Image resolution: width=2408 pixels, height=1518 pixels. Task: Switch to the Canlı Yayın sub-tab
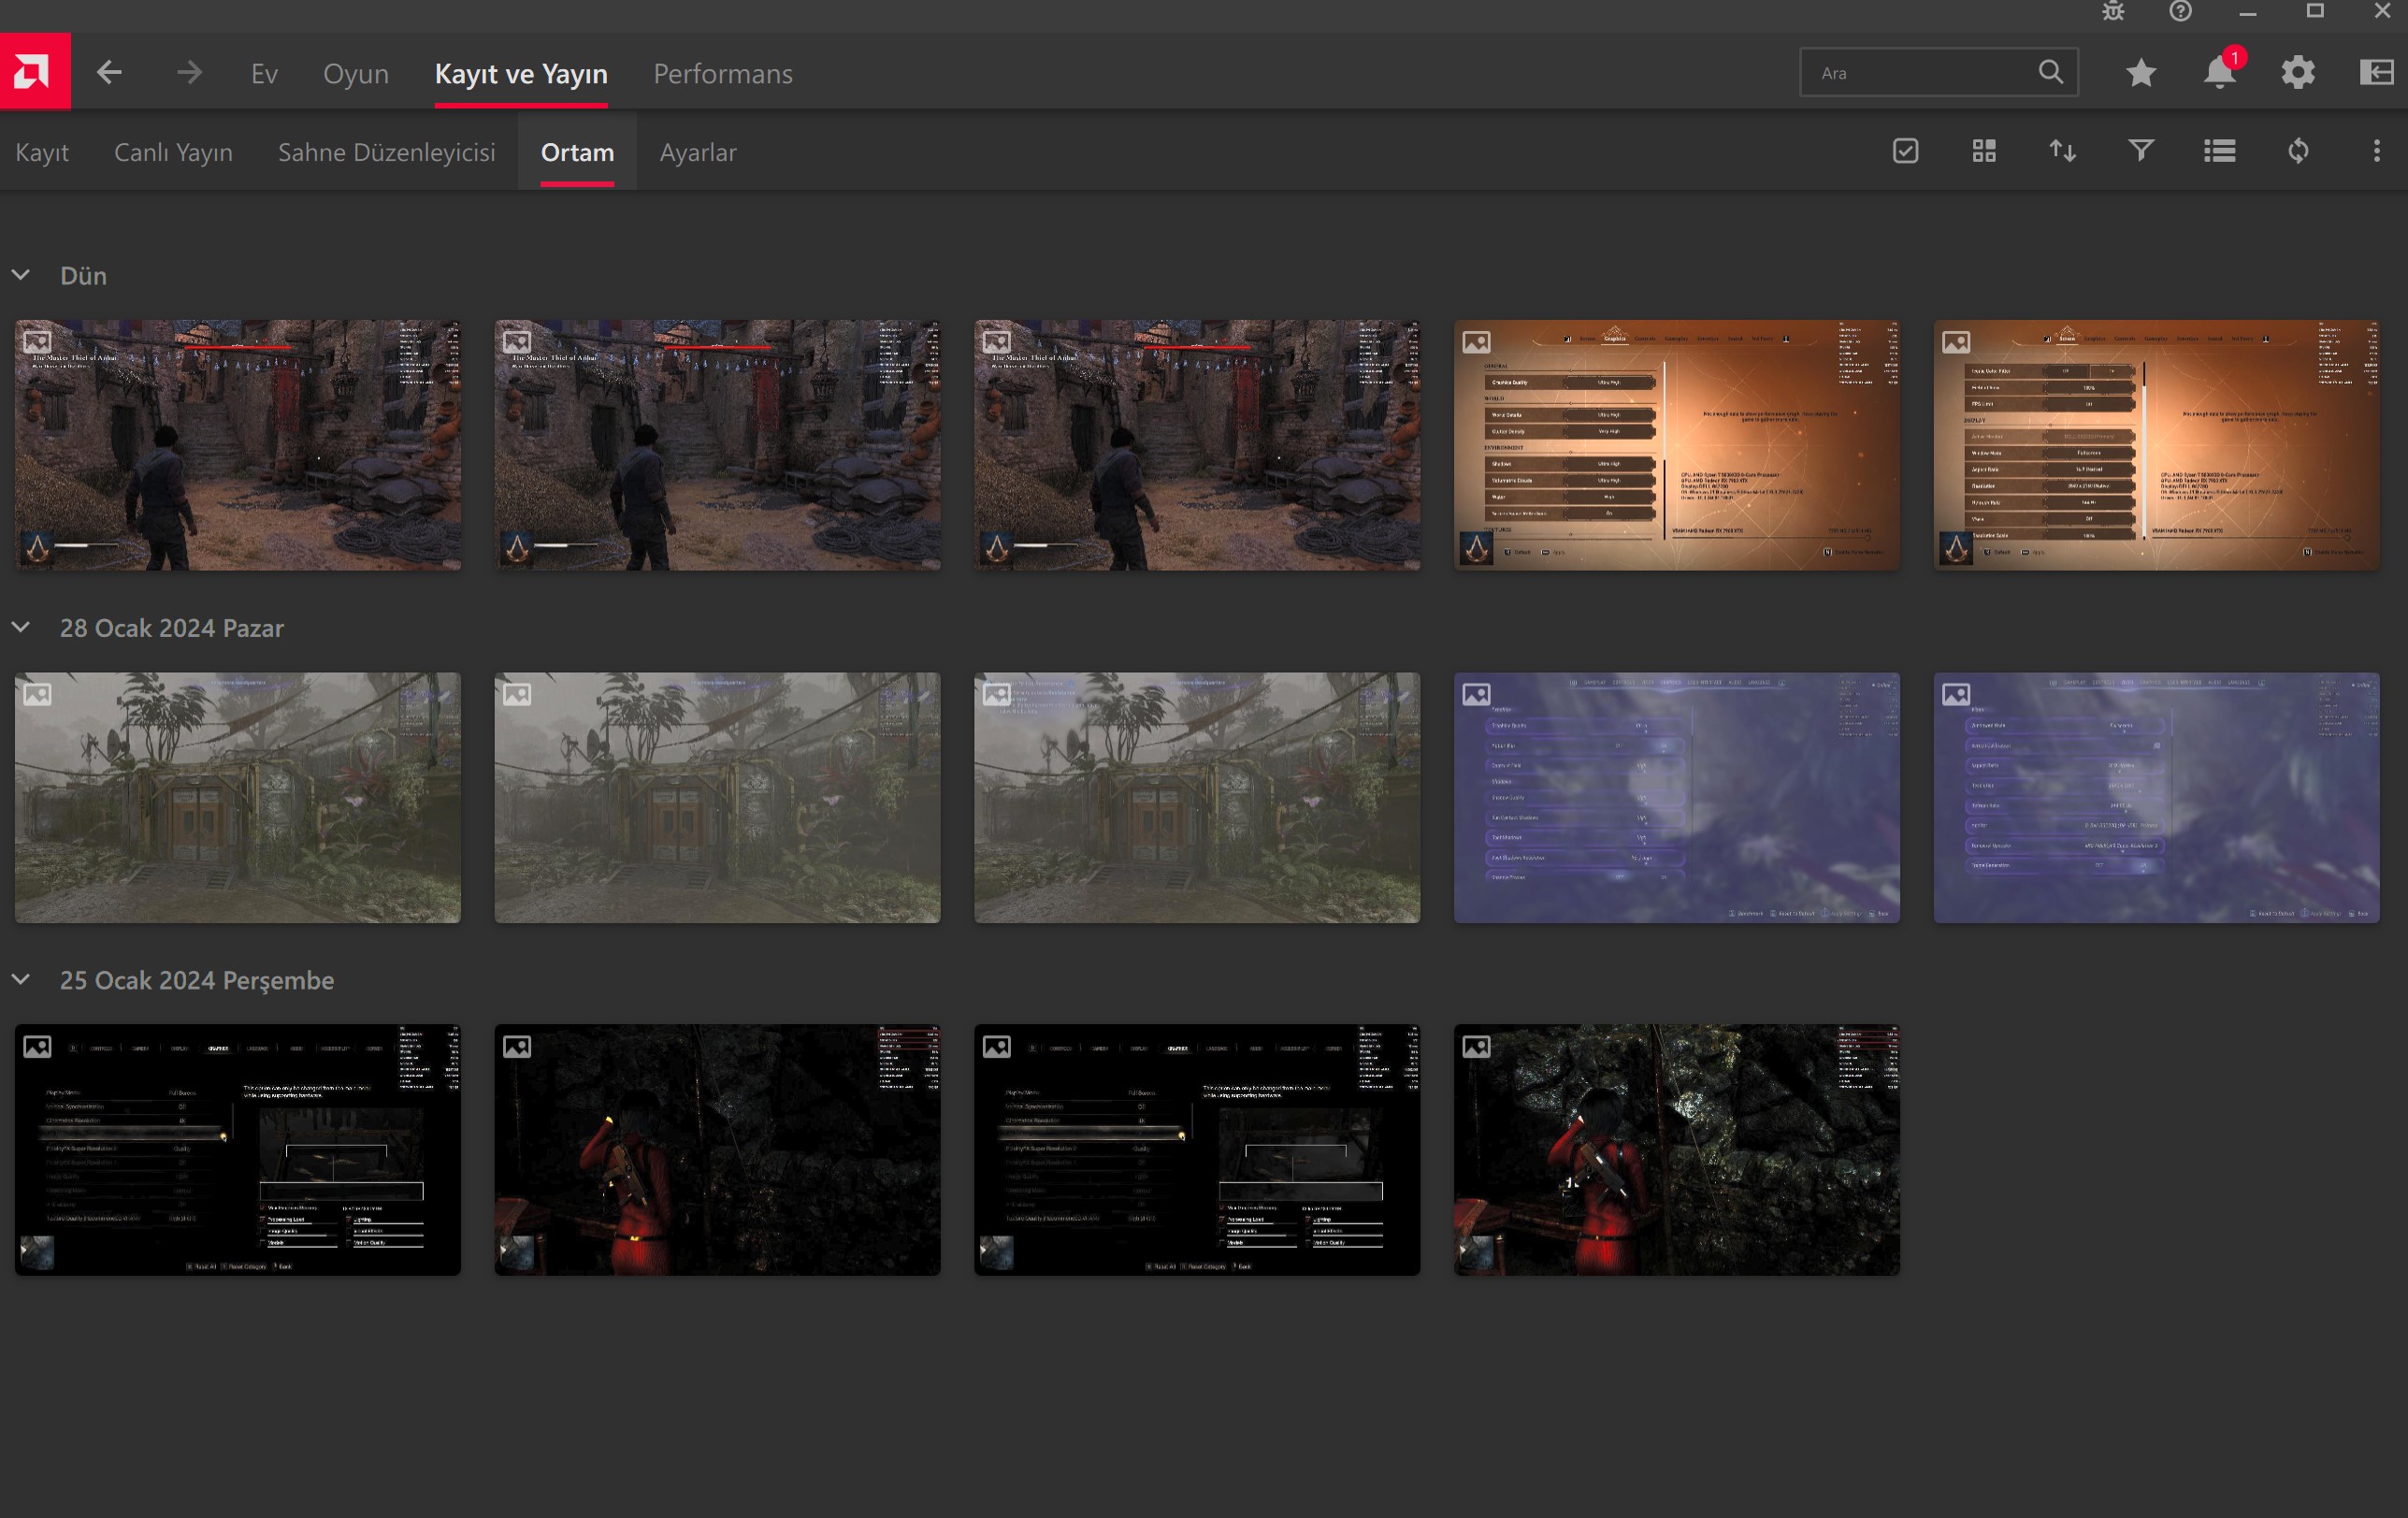173,152
